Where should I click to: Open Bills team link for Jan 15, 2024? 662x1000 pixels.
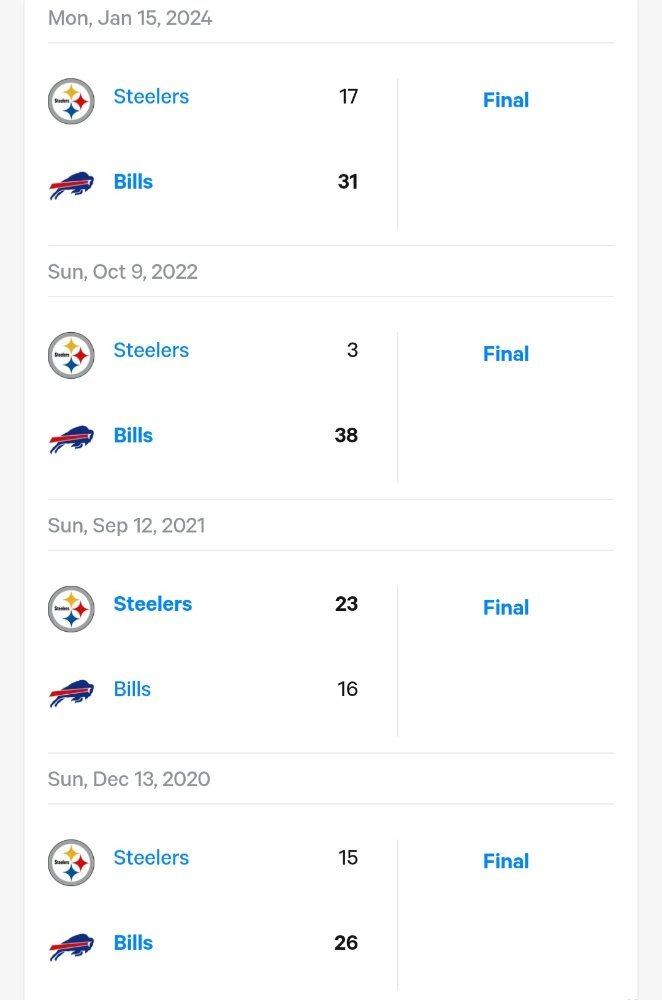coord(133,182)
